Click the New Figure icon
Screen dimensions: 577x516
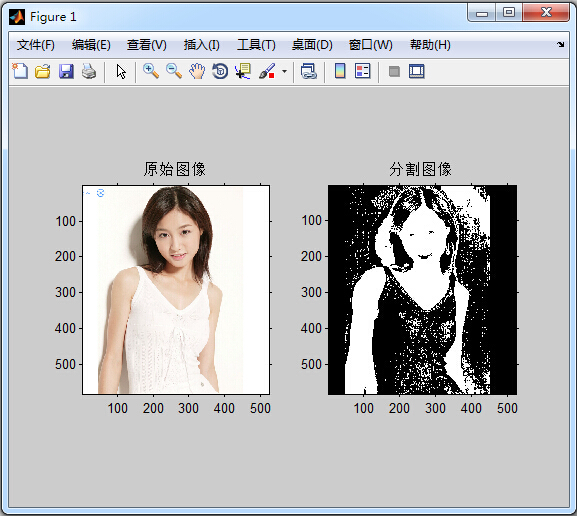20,71
